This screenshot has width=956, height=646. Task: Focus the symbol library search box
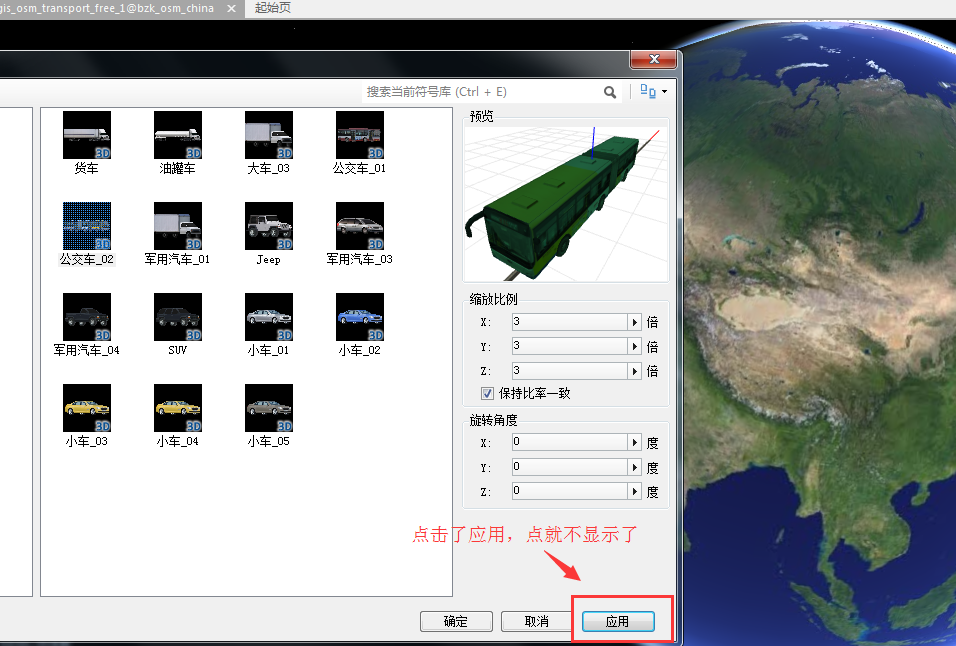pos(482,92)
